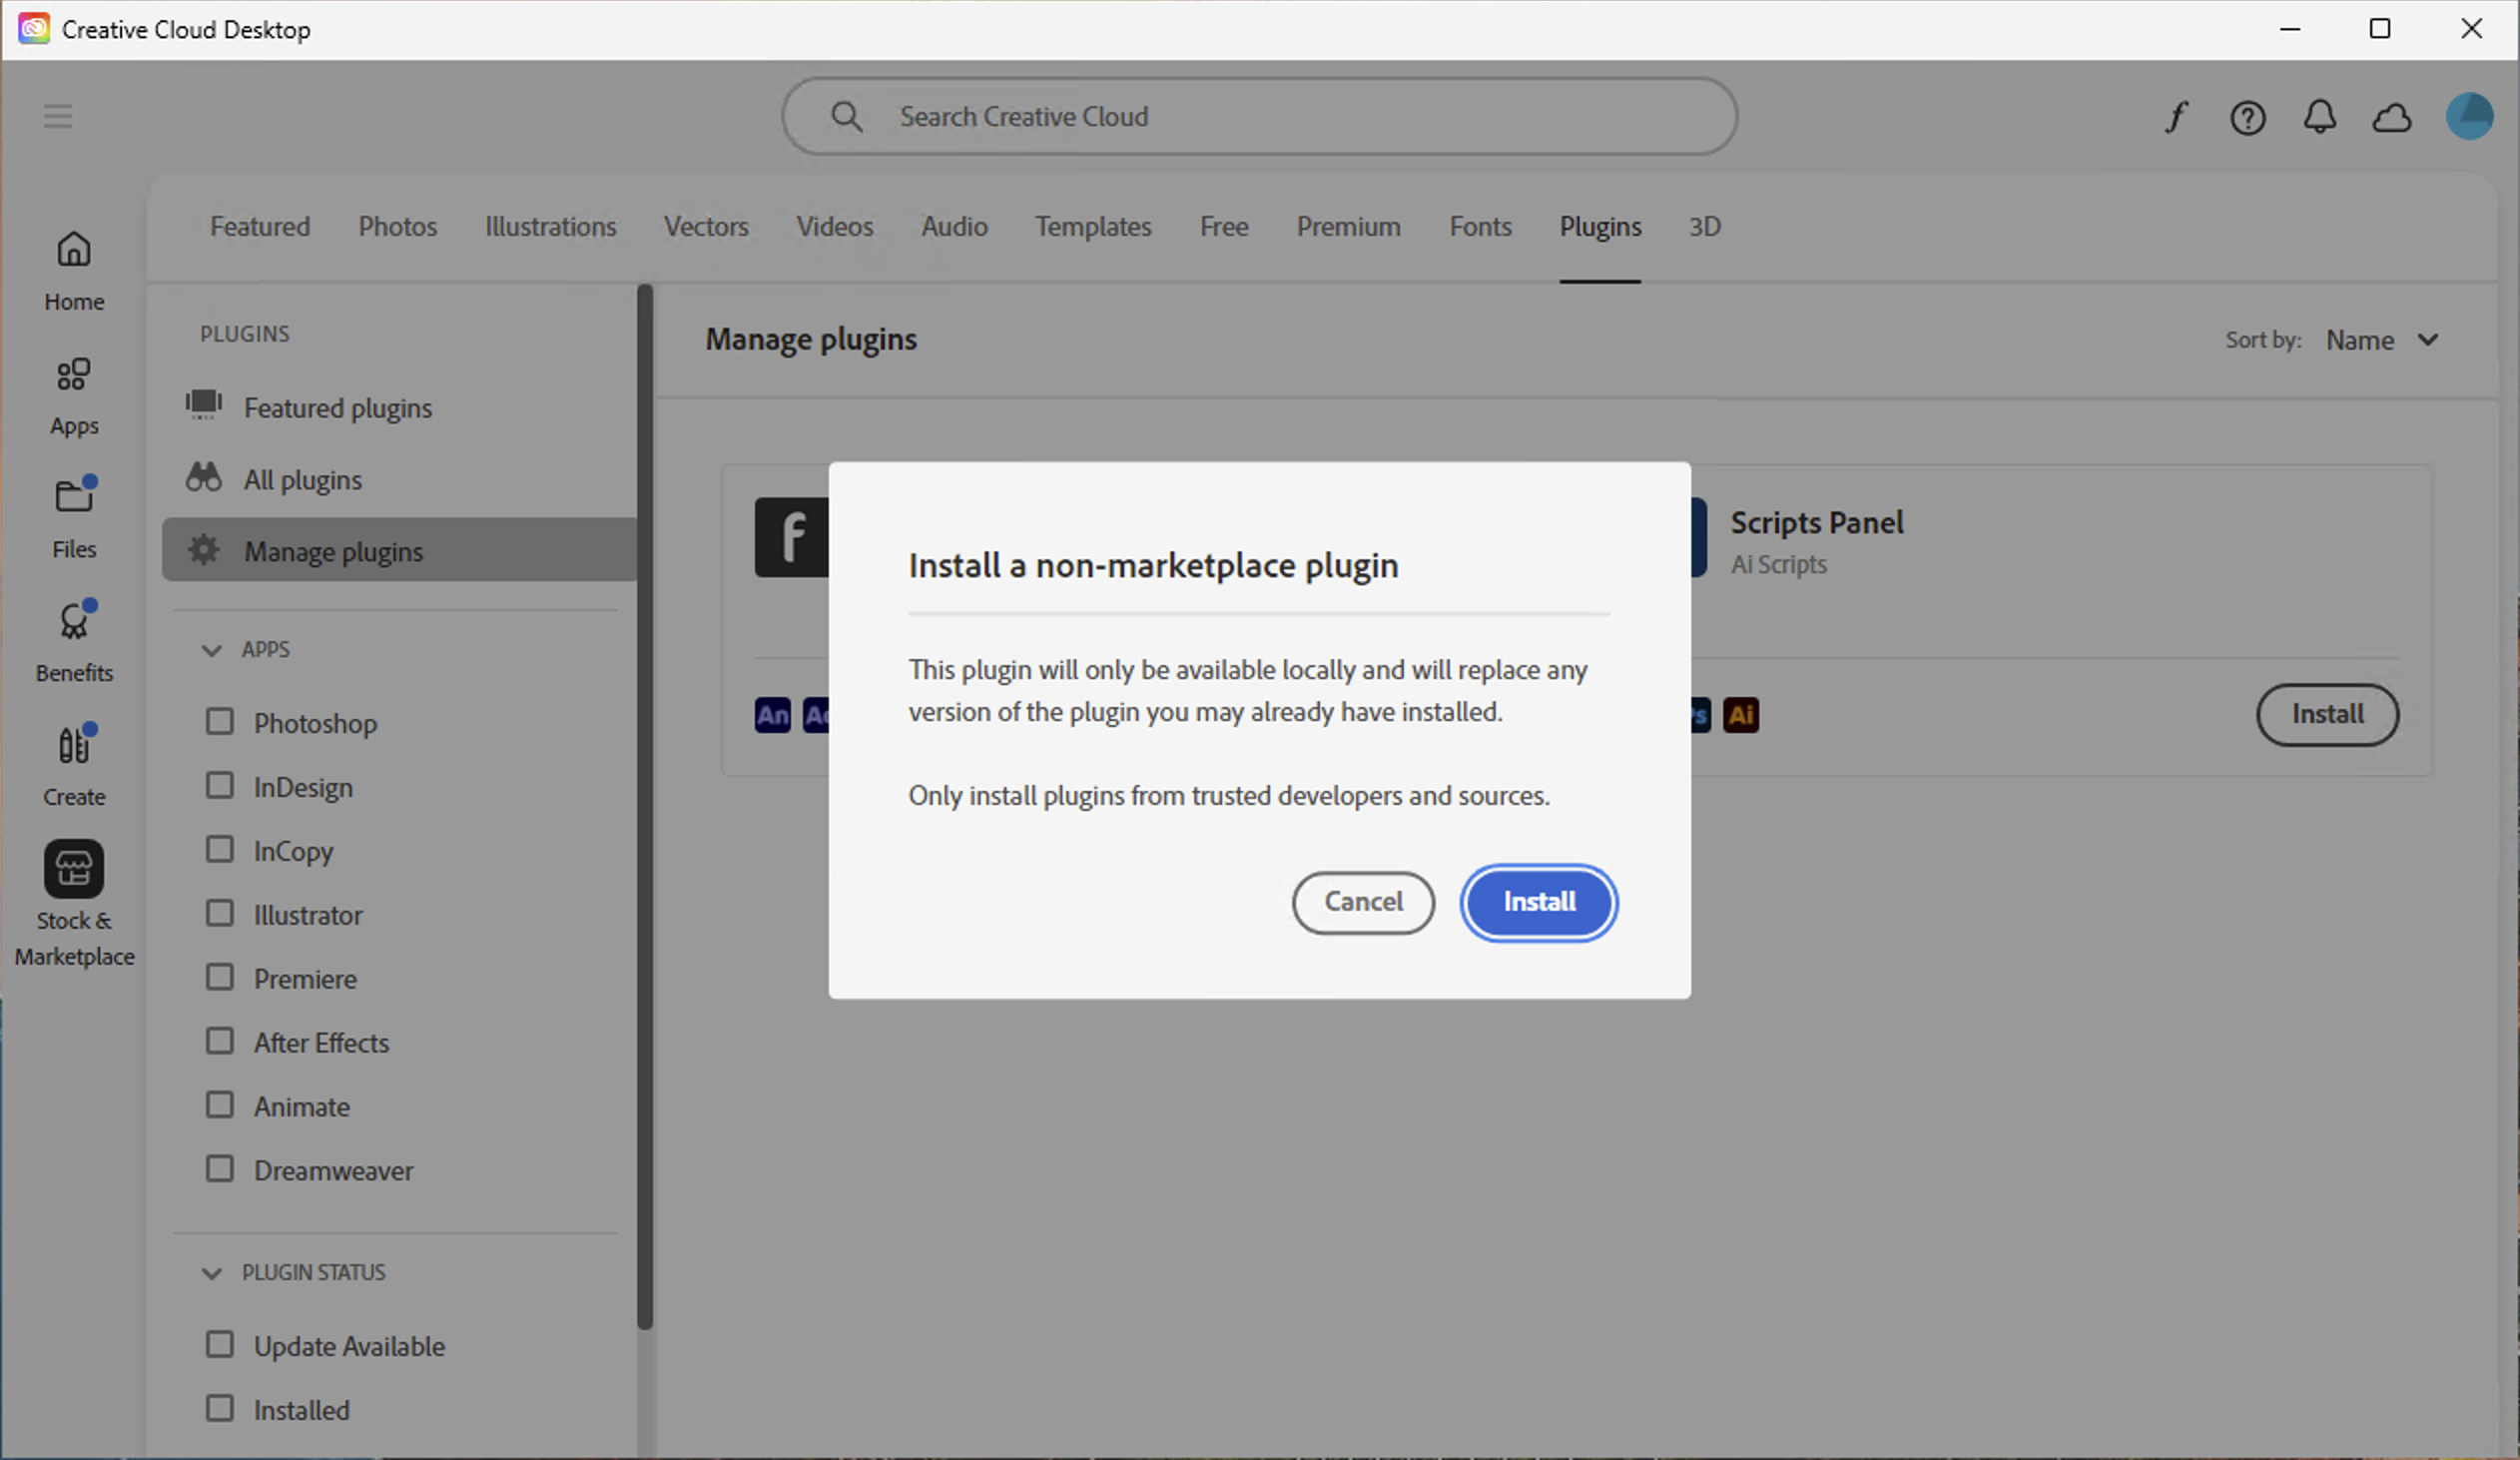2520x1460 pixels.
Task: Click the Manage plugins gear icon
Action: [204, 549]
